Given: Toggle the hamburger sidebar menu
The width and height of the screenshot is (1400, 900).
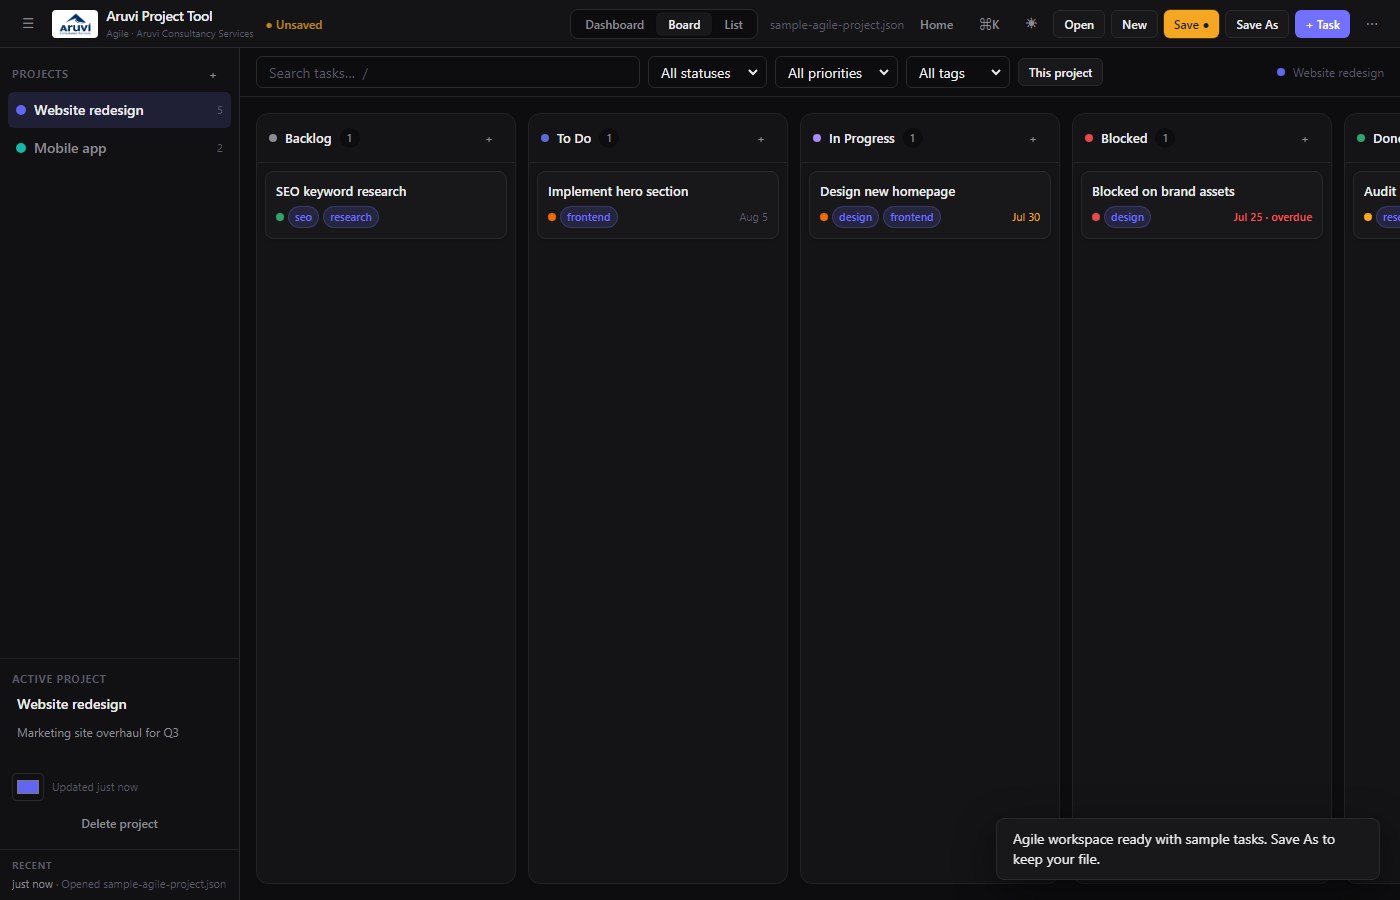Looking at the screenshot, I should tap(28, 24).
